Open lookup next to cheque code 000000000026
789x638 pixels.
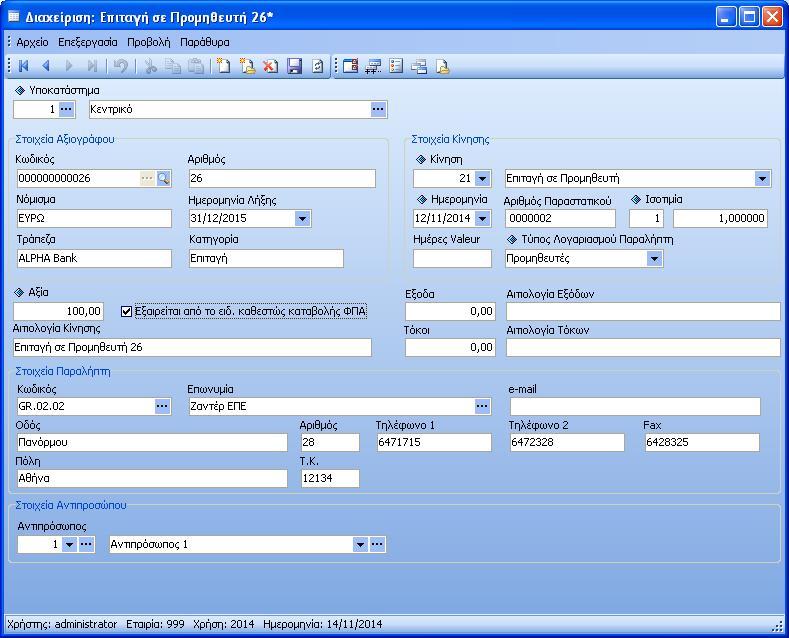pos(147,178)
